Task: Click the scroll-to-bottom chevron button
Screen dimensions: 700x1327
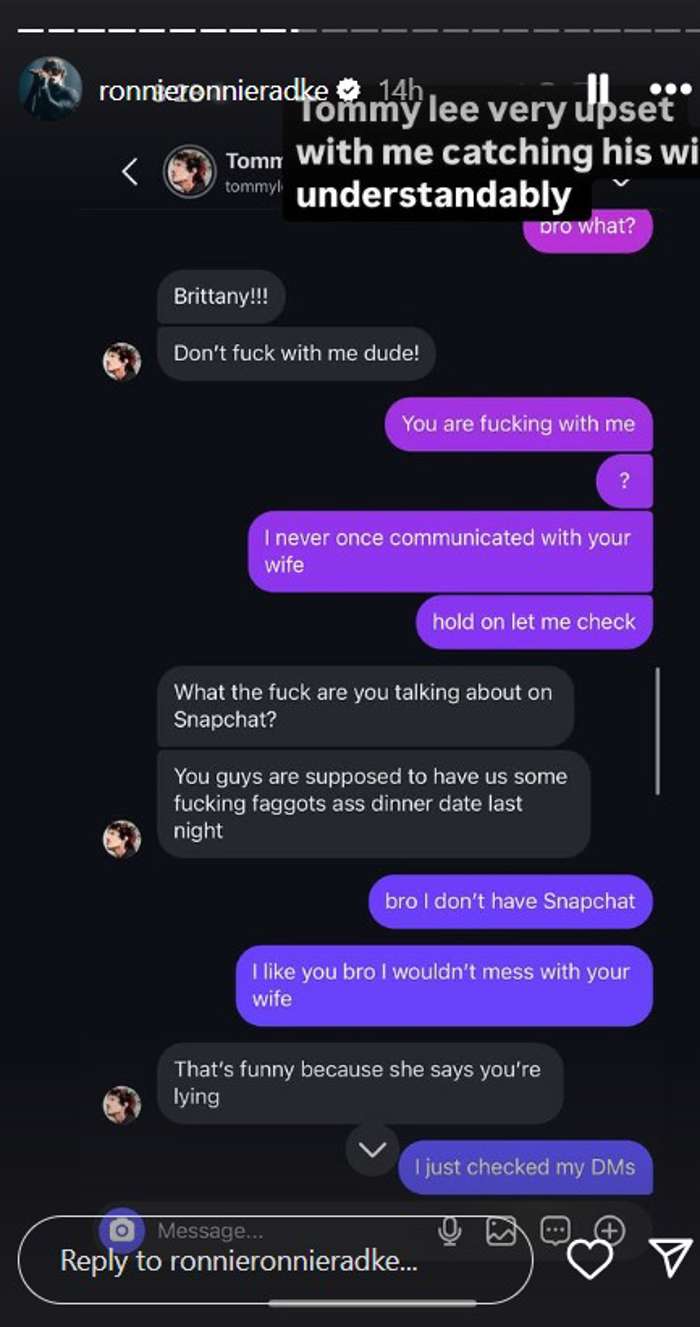Action: click(372, 1150)
